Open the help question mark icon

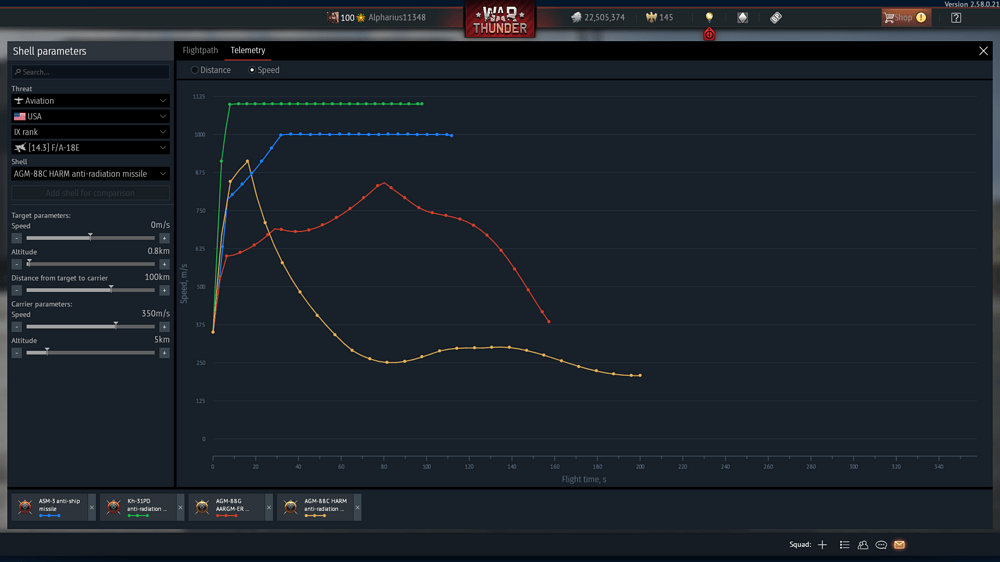tap(956, 18)
